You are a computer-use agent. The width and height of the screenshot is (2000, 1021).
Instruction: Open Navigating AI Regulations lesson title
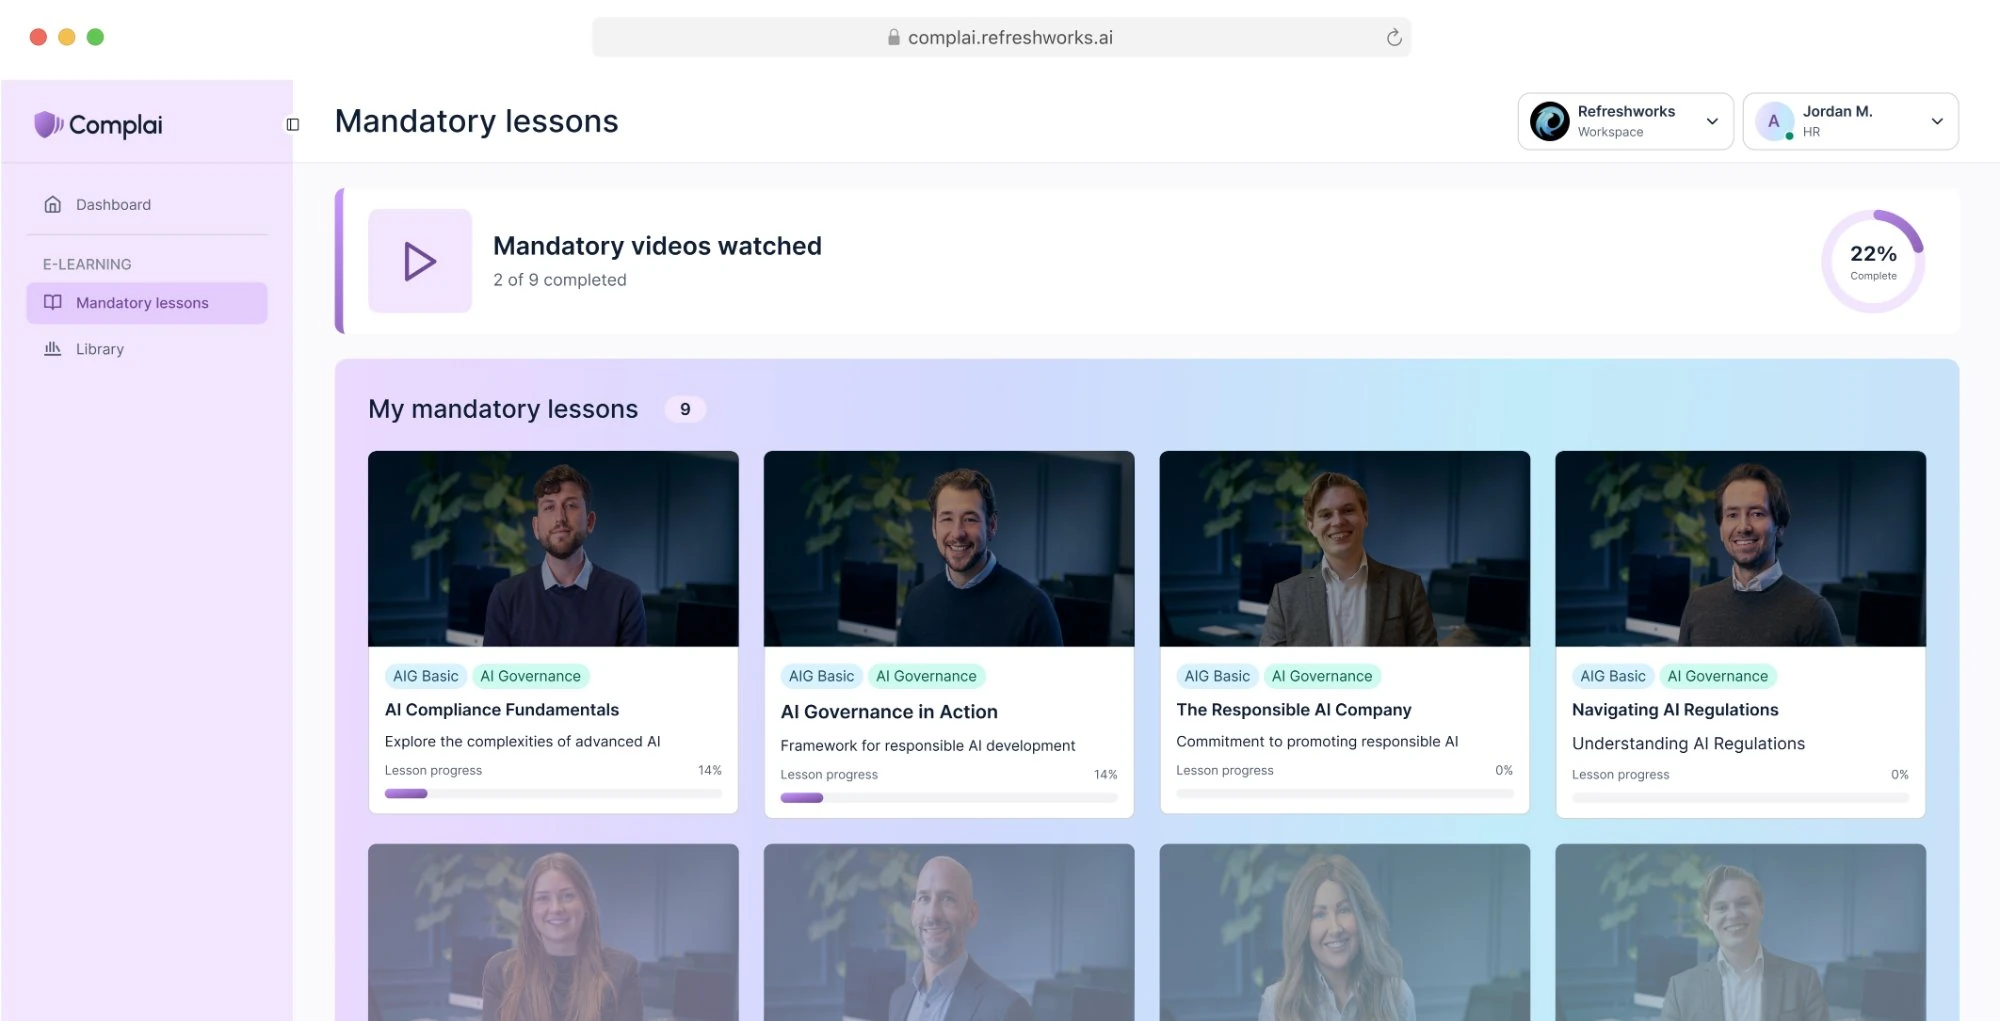click(1674, 709)
